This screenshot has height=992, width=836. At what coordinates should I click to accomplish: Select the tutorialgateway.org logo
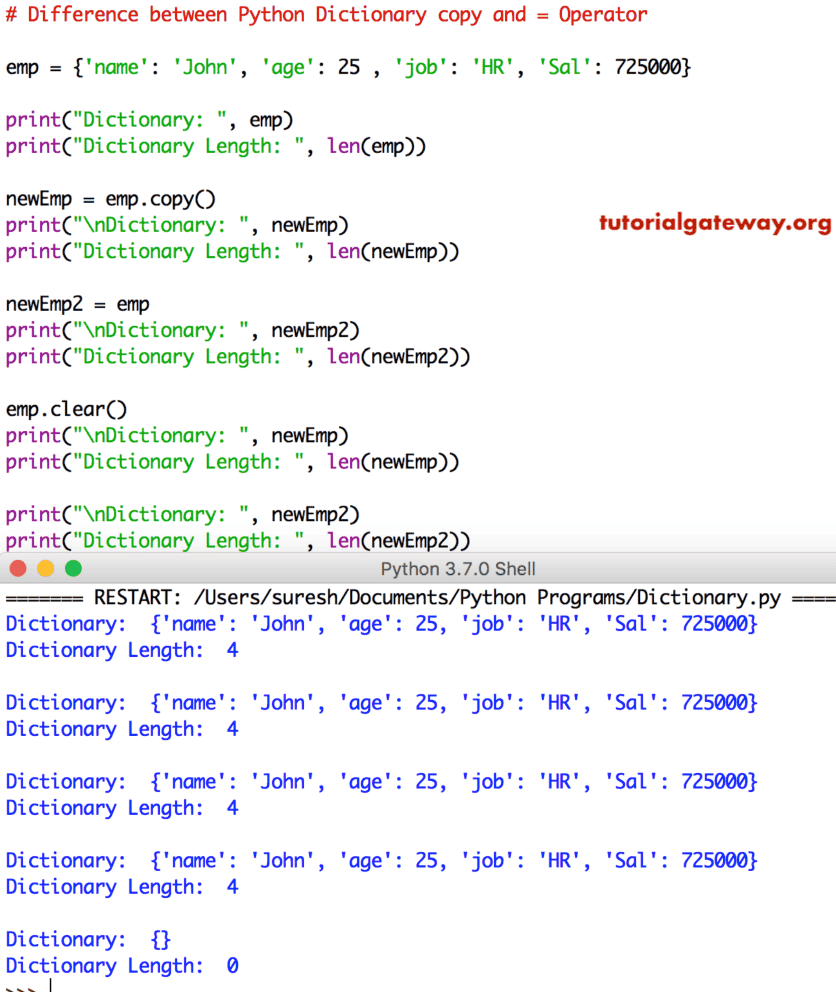pyautogui.click(x=714, y=222)
